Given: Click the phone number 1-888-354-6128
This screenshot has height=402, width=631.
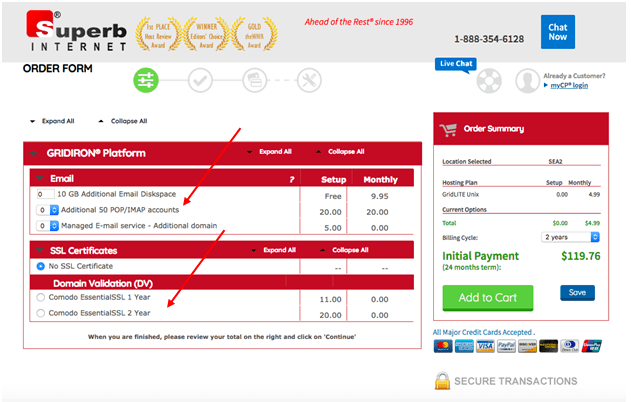Looking at the screenshot, I should pos(489,39).
